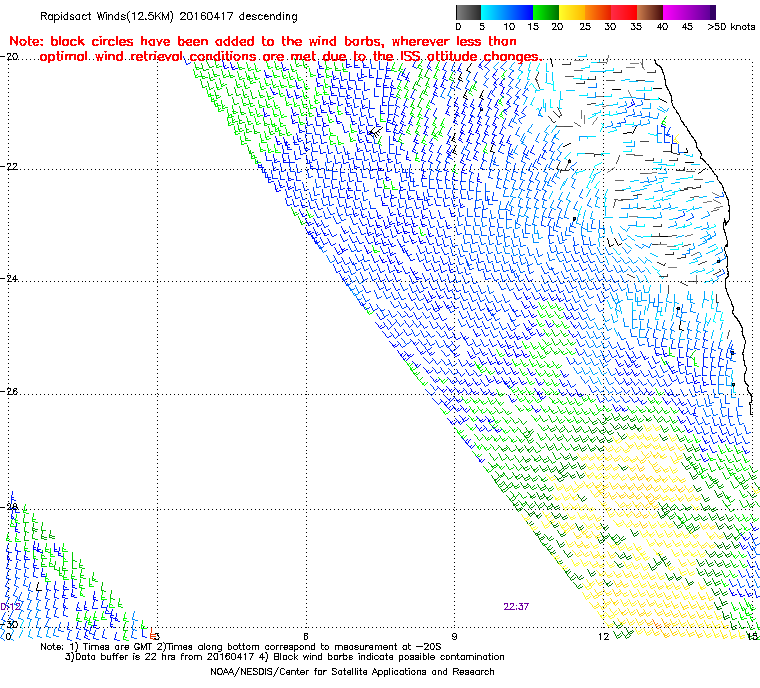
Task: Click the longitude axis label '12'
Action: tap(603, 637)
